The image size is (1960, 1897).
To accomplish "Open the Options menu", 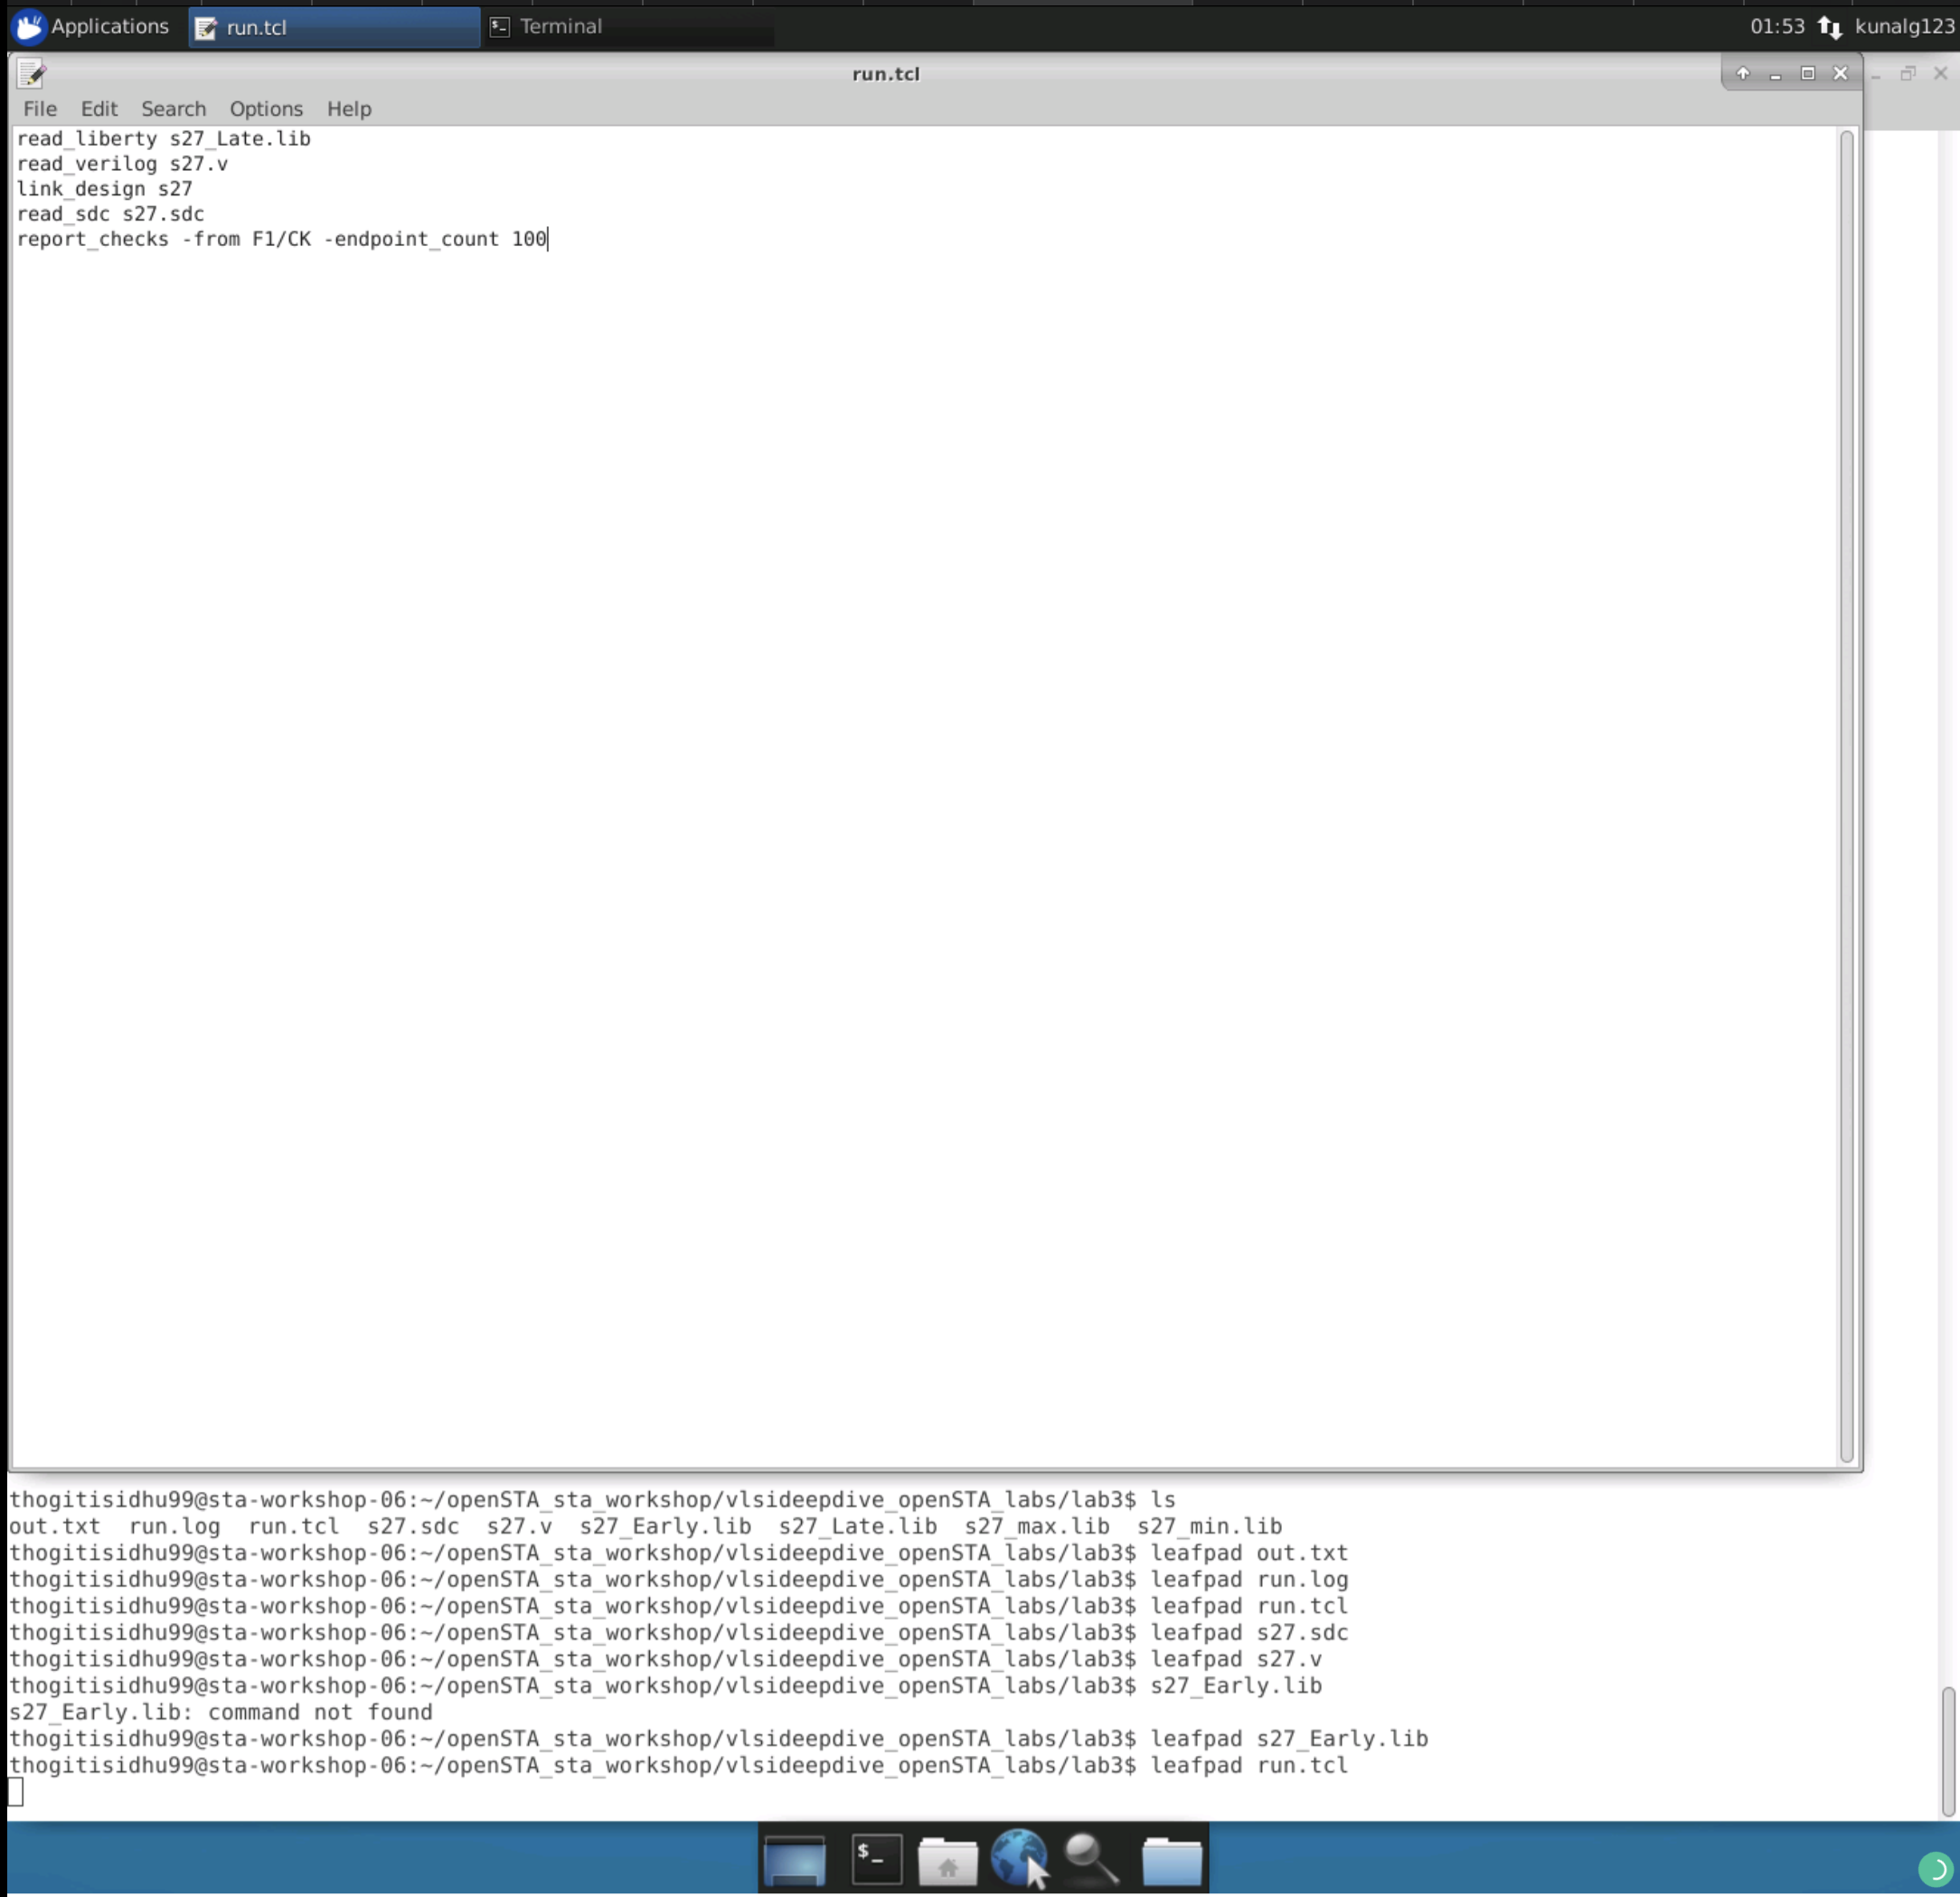I will [265, 108].
